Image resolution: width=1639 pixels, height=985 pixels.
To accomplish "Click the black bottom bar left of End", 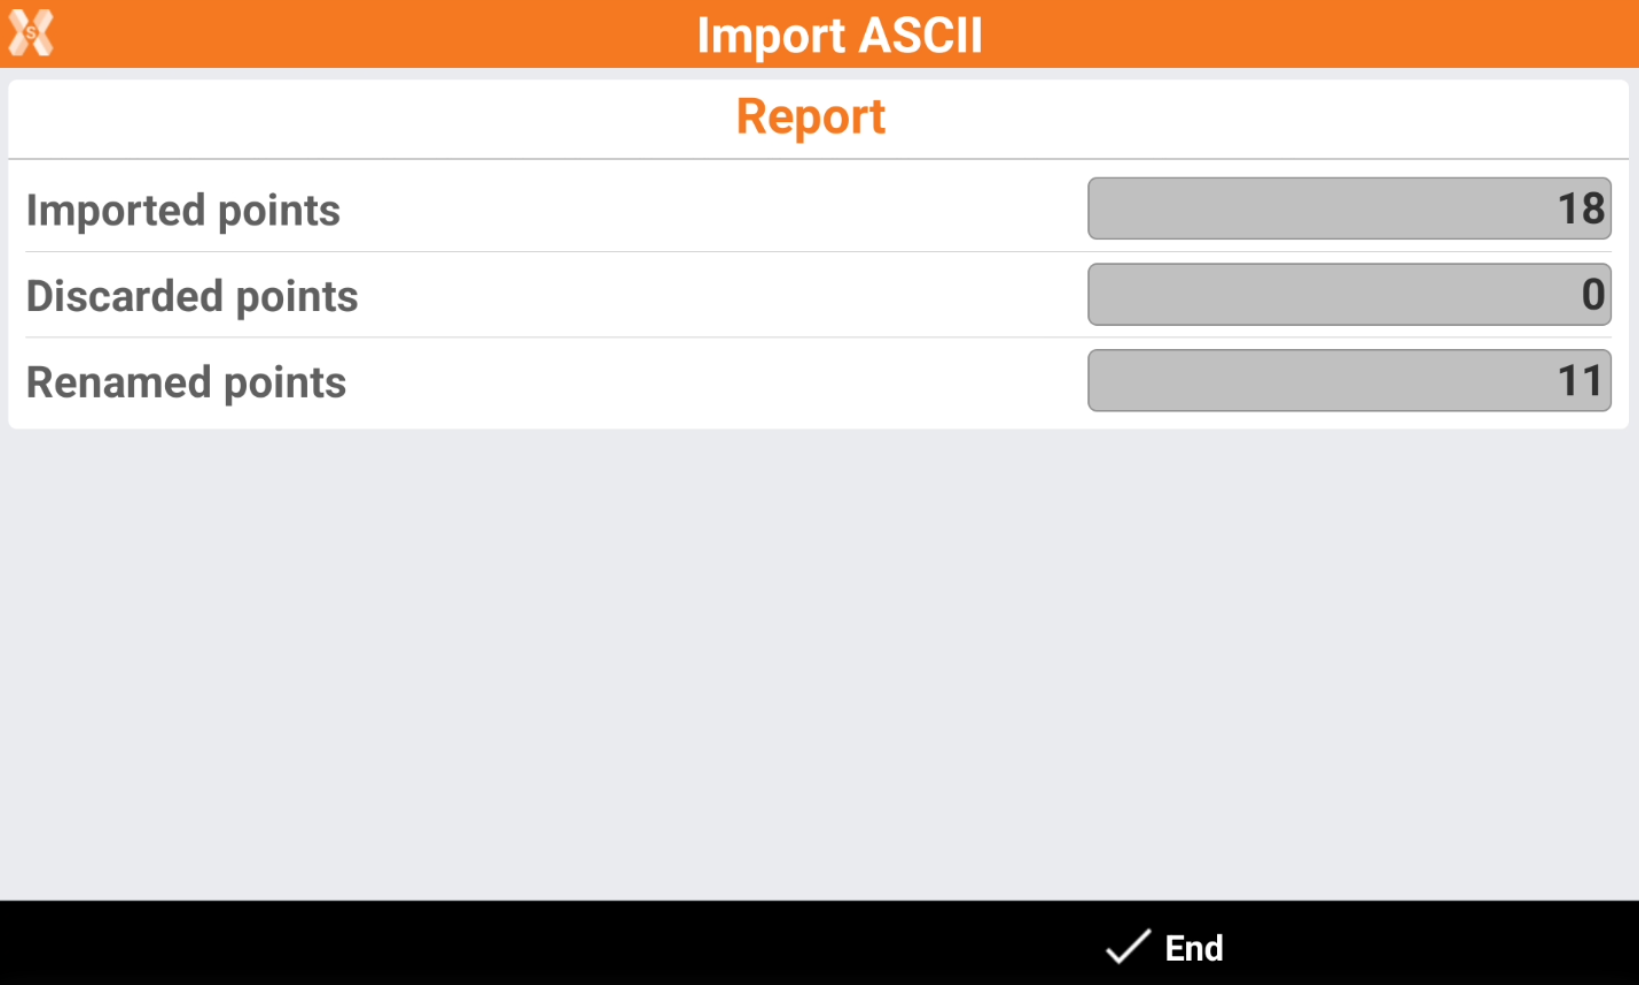I will click(500, 944).
